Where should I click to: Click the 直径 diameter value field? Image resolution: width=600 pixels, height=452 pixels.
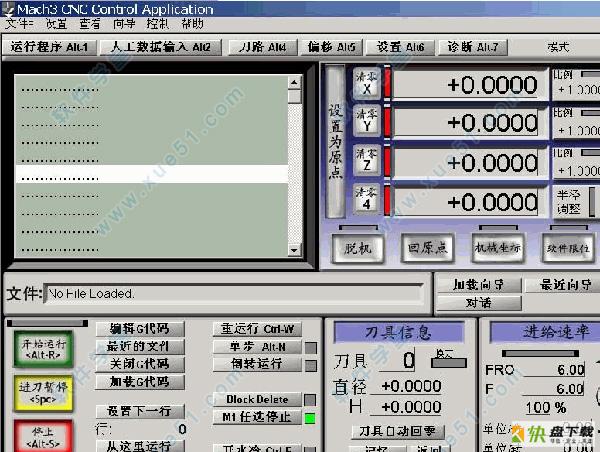[x=406, y=386]
